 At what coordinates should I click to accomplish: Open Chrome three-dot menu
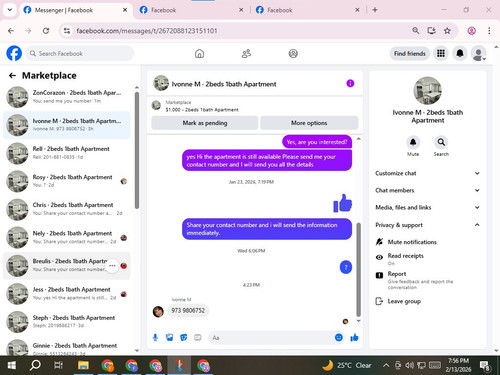(x=489, y=31)
